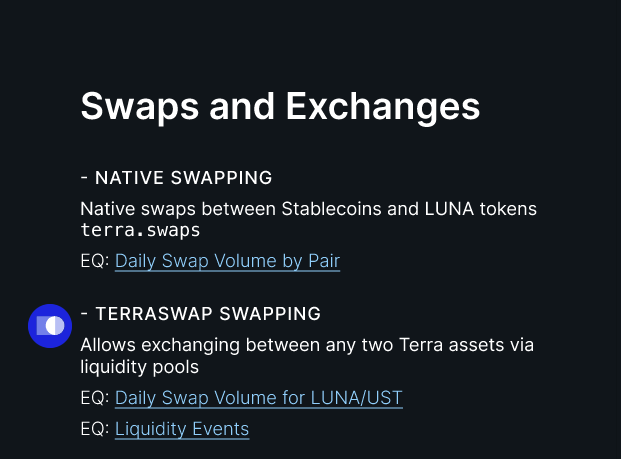
Task: Click the word Exchanges in the title
Action: (x=383, y=107)
